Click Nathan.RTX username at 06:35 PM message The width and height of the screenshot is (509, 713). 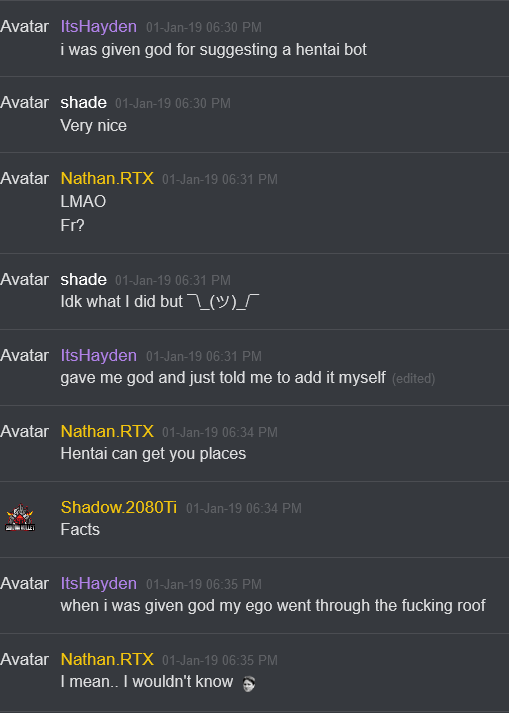[x=107, y=659]
